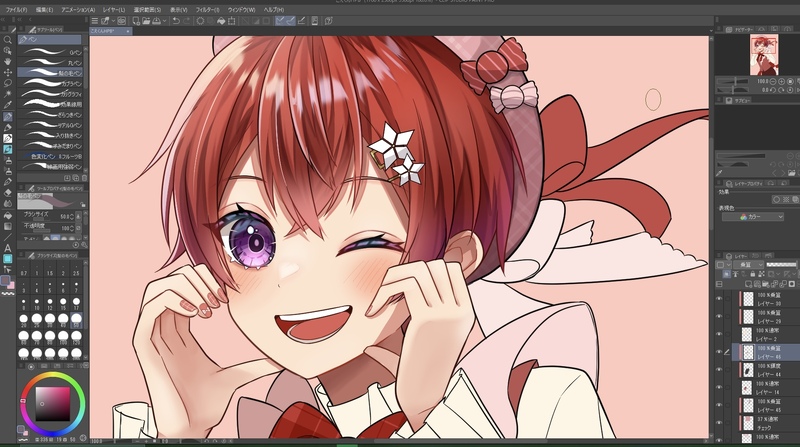Screen dimensions: 800x447
Task: Select the カリグラフィ sub tool
Action: coord(51,94)
